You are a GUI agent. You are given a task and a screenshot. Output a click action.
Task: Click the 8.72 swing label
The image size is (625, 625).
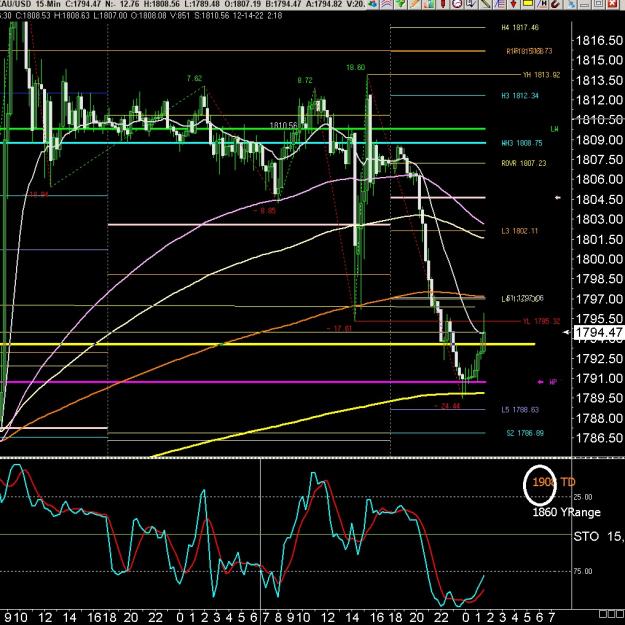[305, 80]
